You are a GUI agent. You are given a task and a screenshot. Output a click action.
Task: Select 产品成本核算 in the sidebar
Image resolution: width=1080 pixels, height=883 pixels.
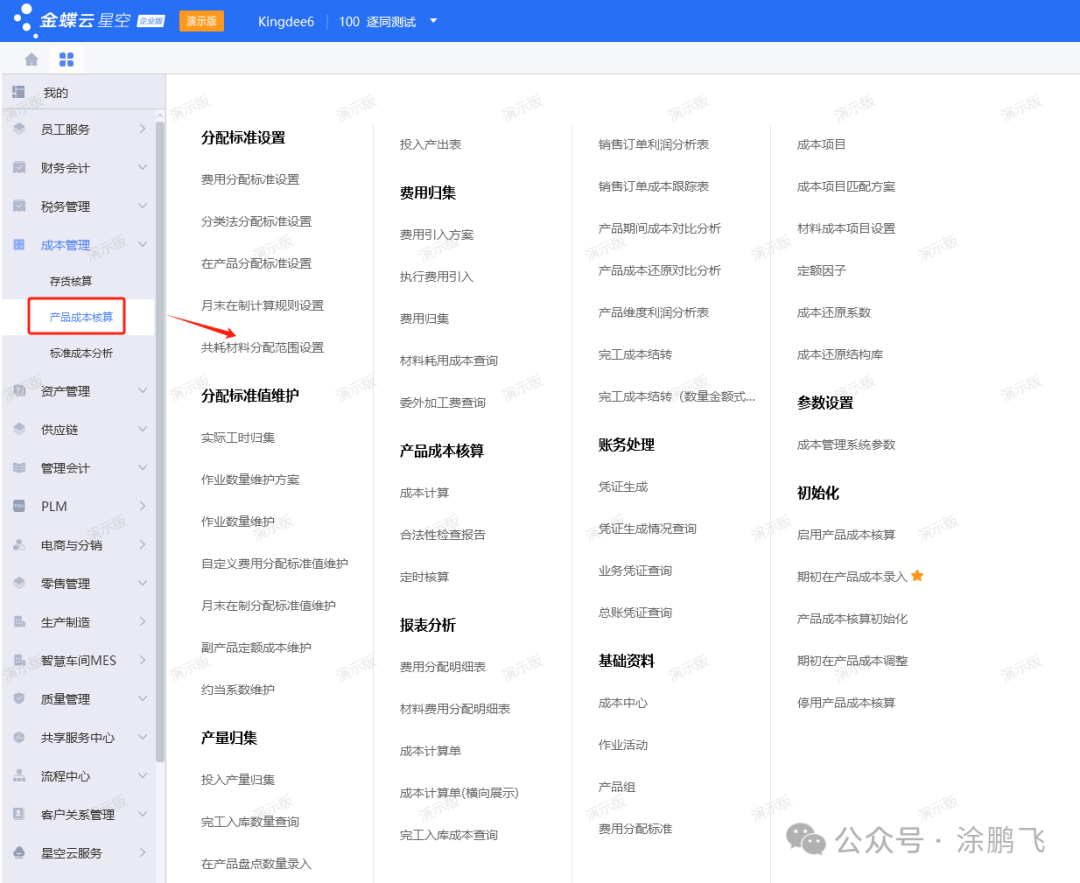click(x=81, y=317)
